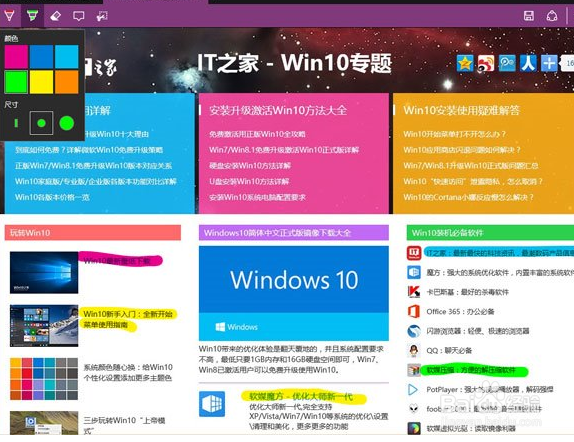Open article 三步玩转Win10“上帝模式”
Image resolution: width=574 pixels, height=442 pixels.
tap(124, 425)
